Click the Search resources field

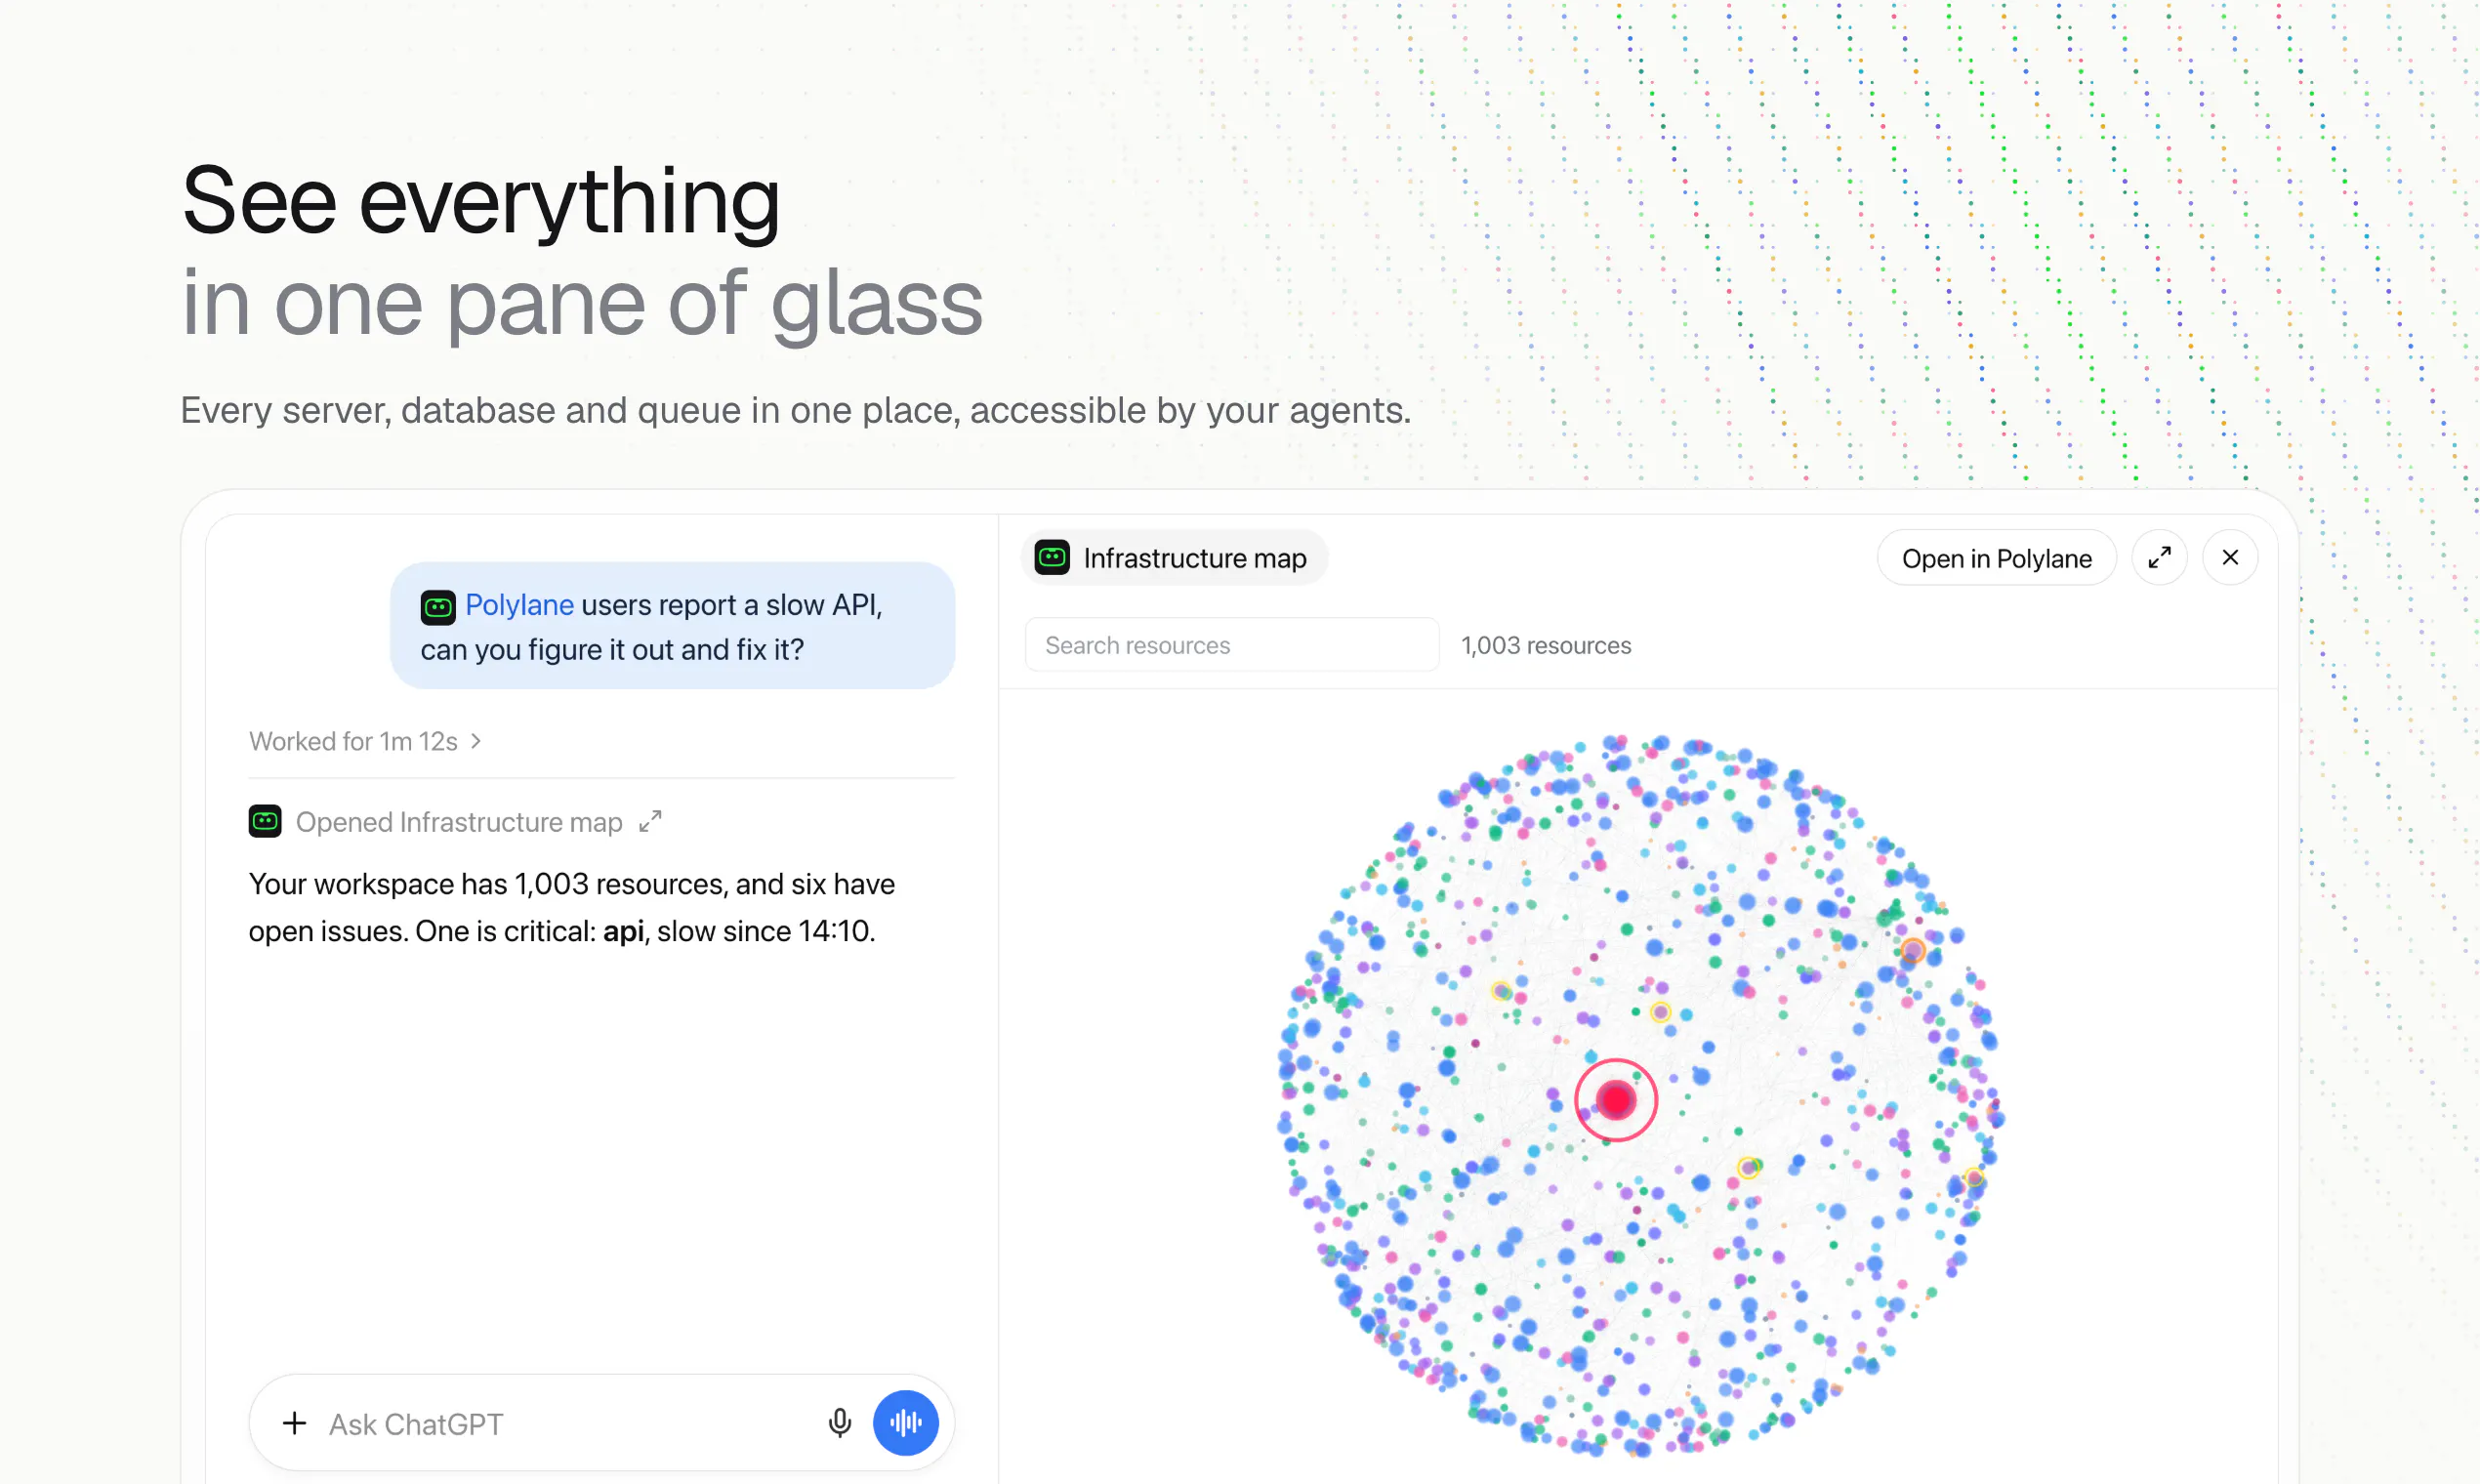(x=1232, y=645)
